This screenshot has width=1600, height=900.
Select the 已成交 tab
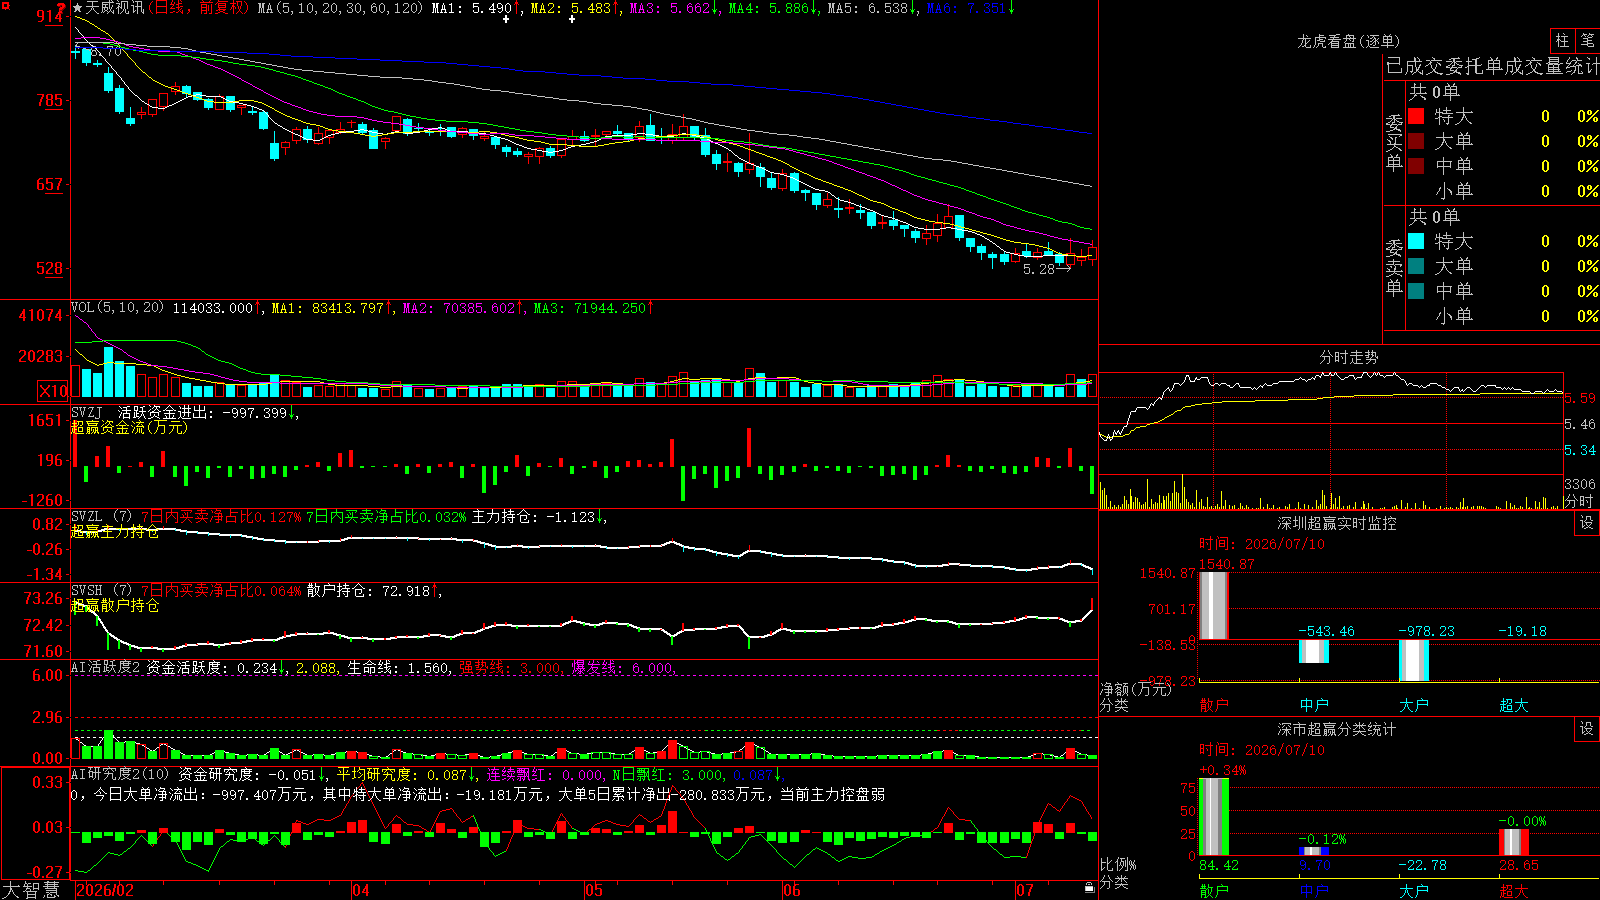coord(1417,66)
